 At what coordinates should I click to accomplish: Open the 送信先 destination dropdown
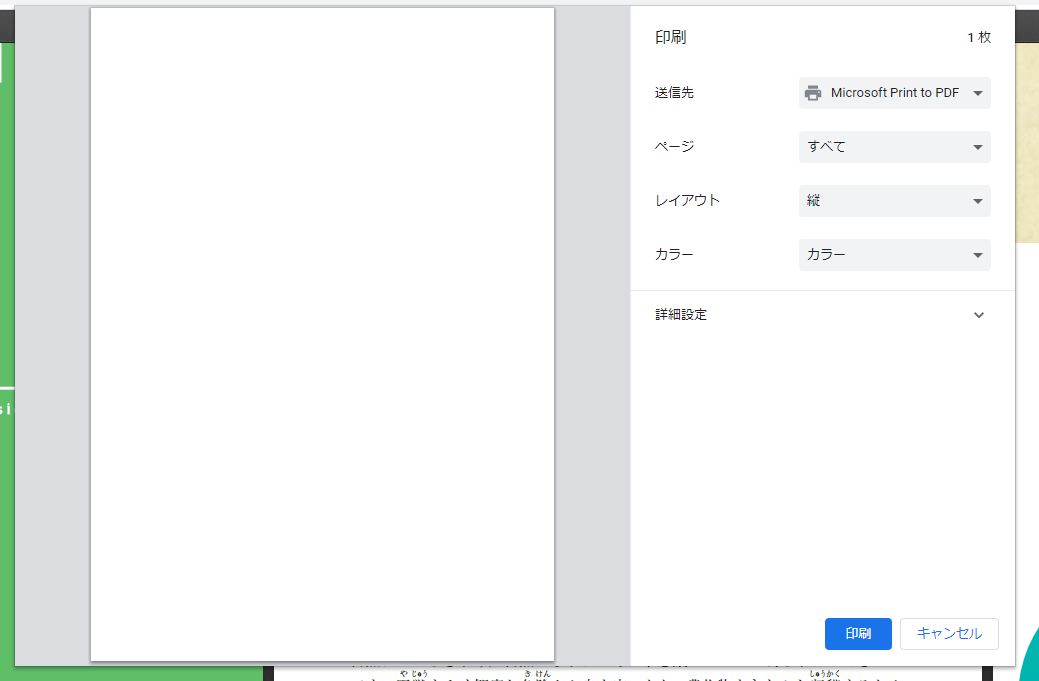coord(894,92)
